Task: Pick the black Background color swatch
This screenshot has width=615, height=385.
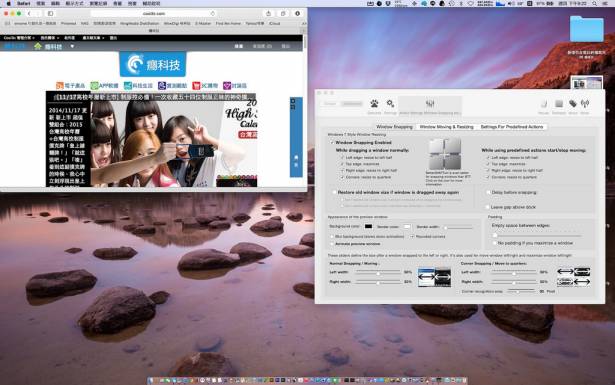Action: (x=368, y=227)
